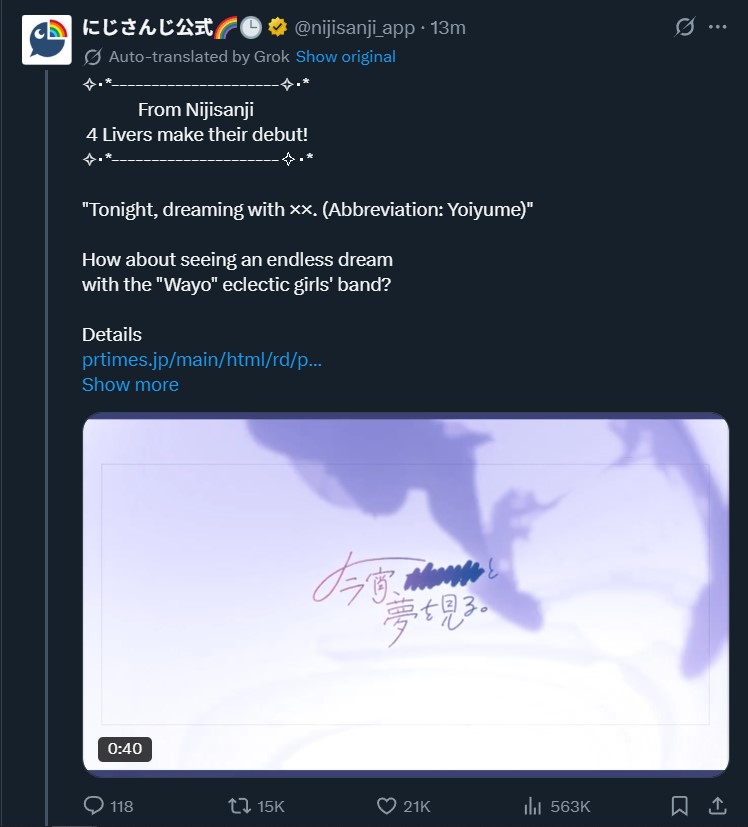Click the Grok icon at top right
The height and width of the screenshot is (827, 748).
click(684, 27)
